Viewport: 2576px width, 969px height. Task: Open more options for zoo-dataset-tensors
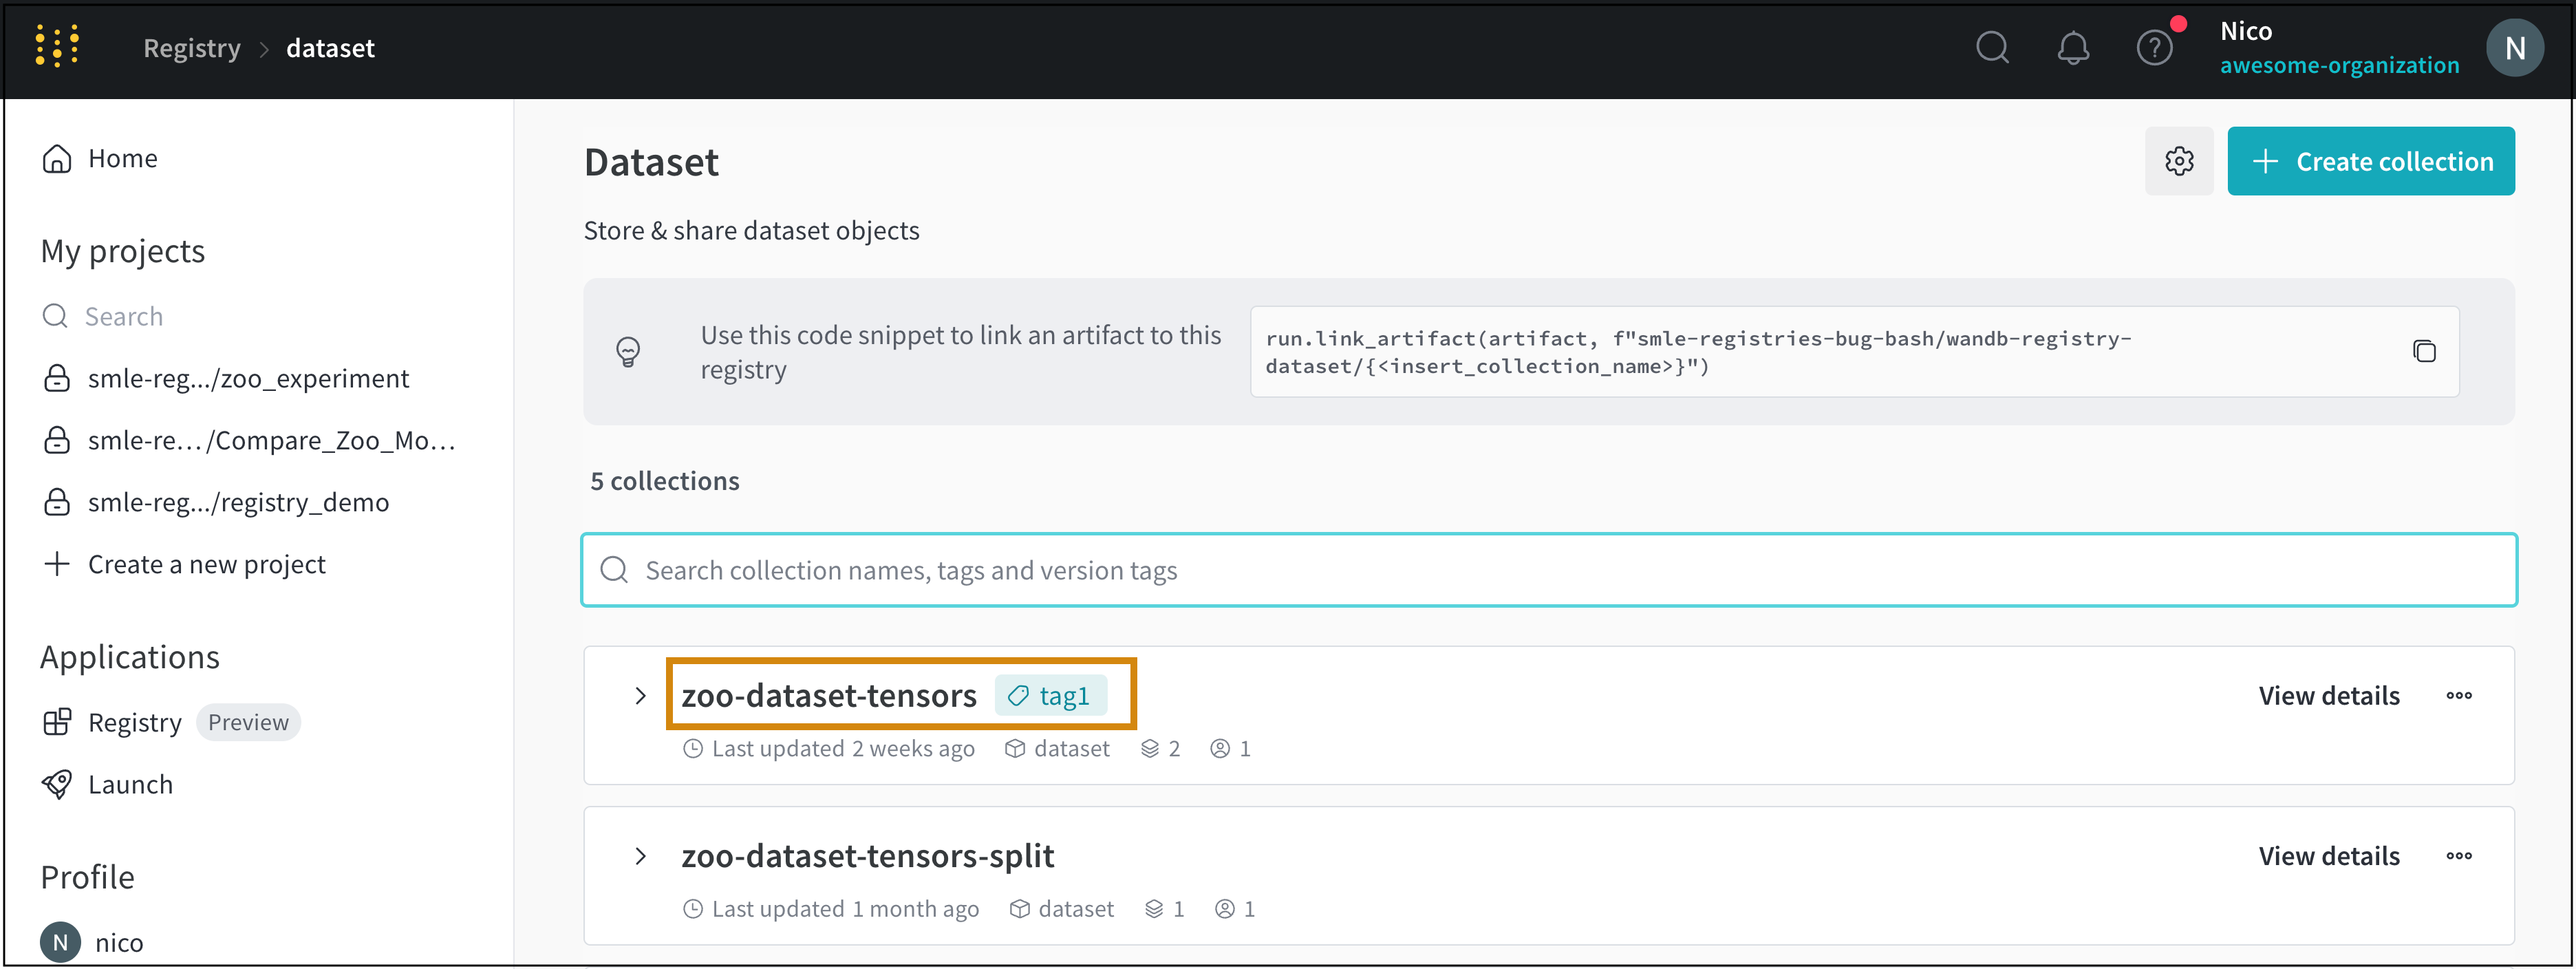(2458, 696)
